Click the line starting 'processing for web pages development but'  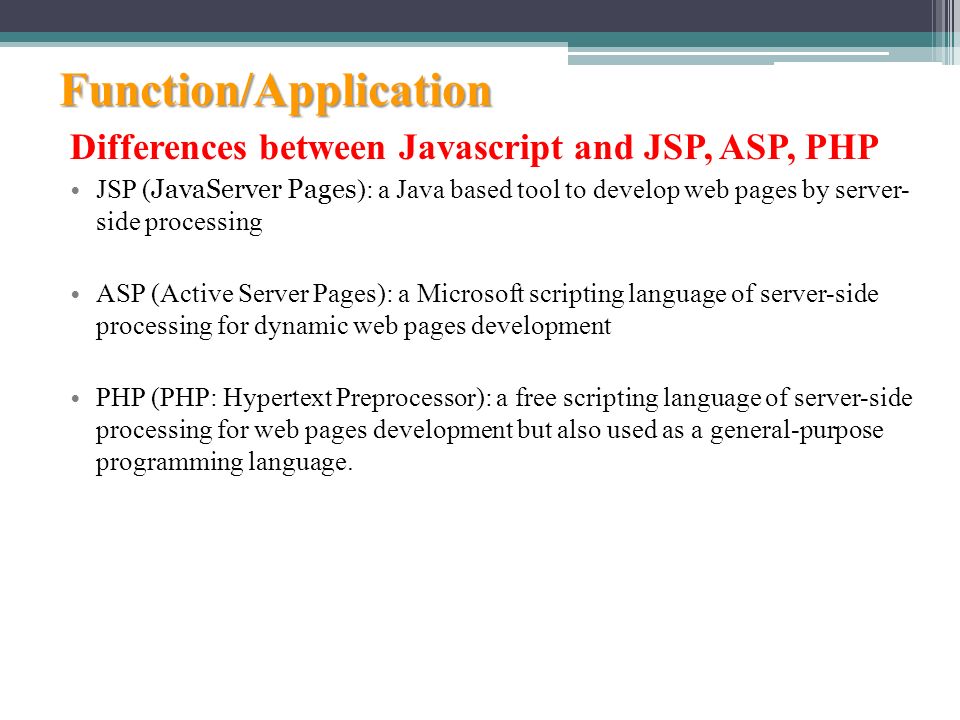click(489, 430)
